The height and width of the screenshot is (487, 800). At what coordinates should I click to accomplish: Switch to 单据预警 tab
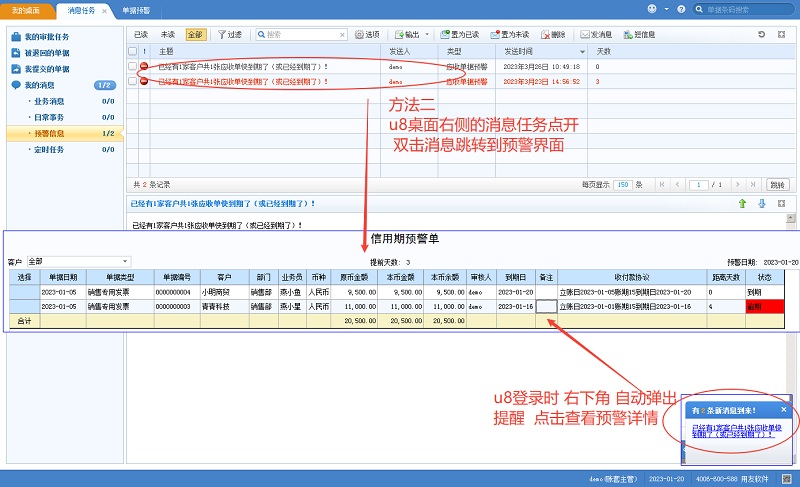tap(136, 10)
